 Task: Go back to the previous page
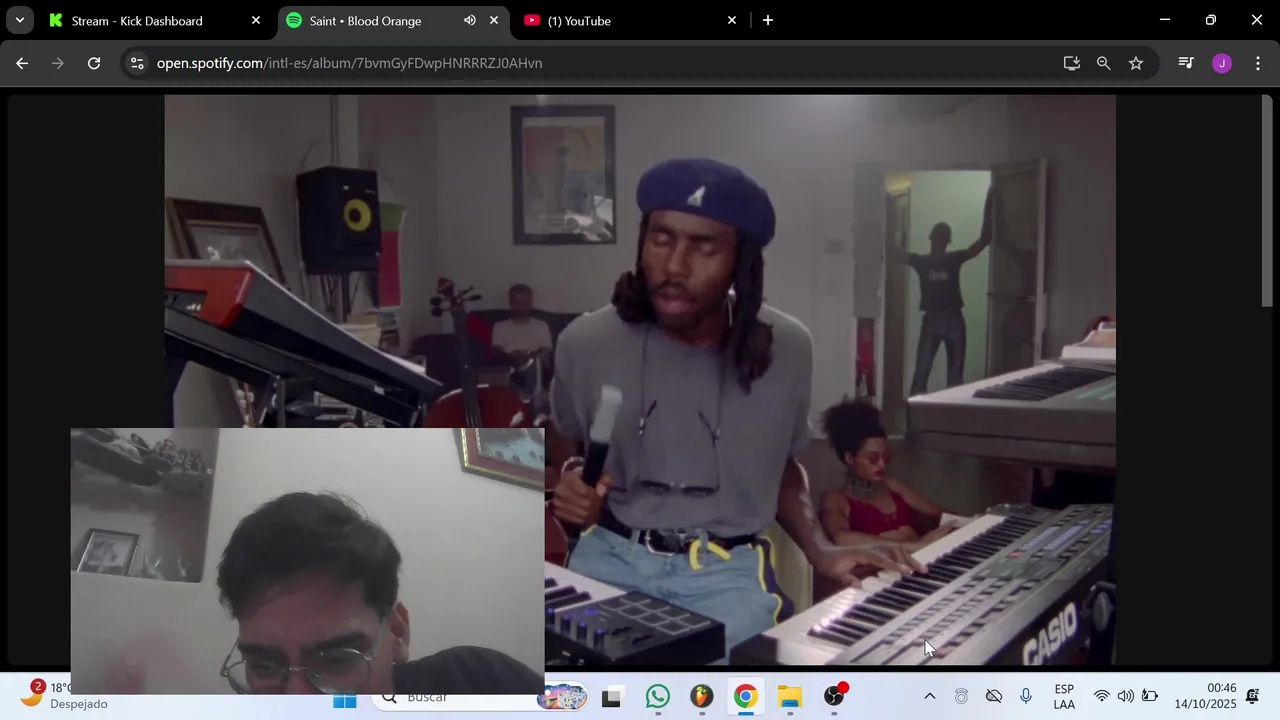[22, 63]
